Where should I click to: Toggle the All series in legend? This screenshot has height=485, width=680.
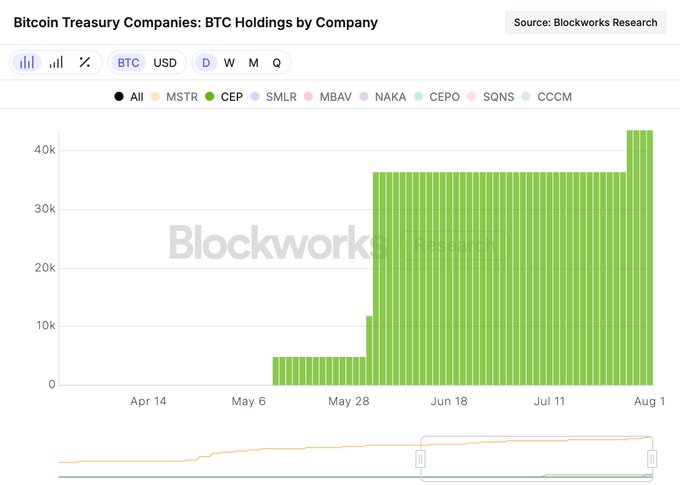(x=129, y=97)
